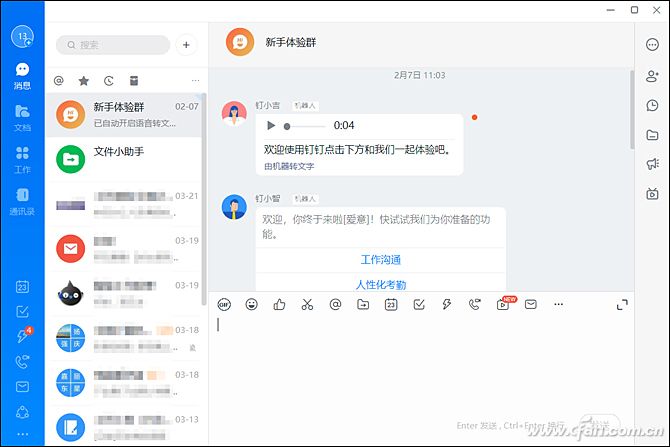The height and width of the screenshot is (447, 670).
Task: Show recent history filter icon
Action: pos(109,80)
